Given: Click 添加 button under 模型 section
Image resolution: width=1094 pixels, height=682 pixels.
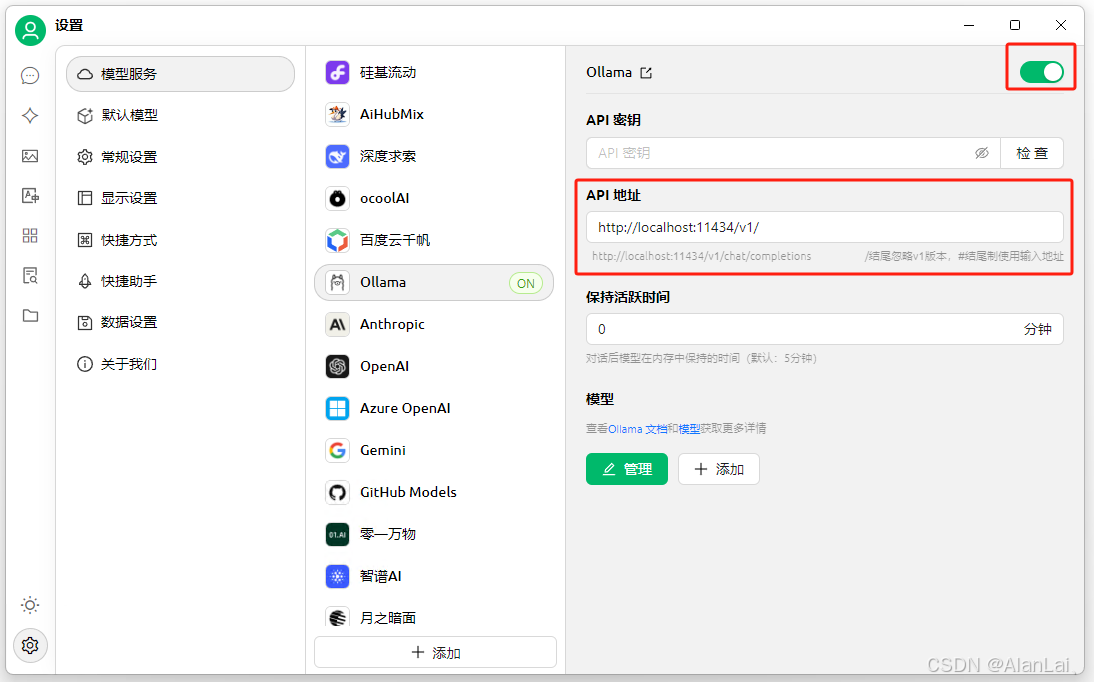Looking at the screenshot, I should [x=719, y=469].
